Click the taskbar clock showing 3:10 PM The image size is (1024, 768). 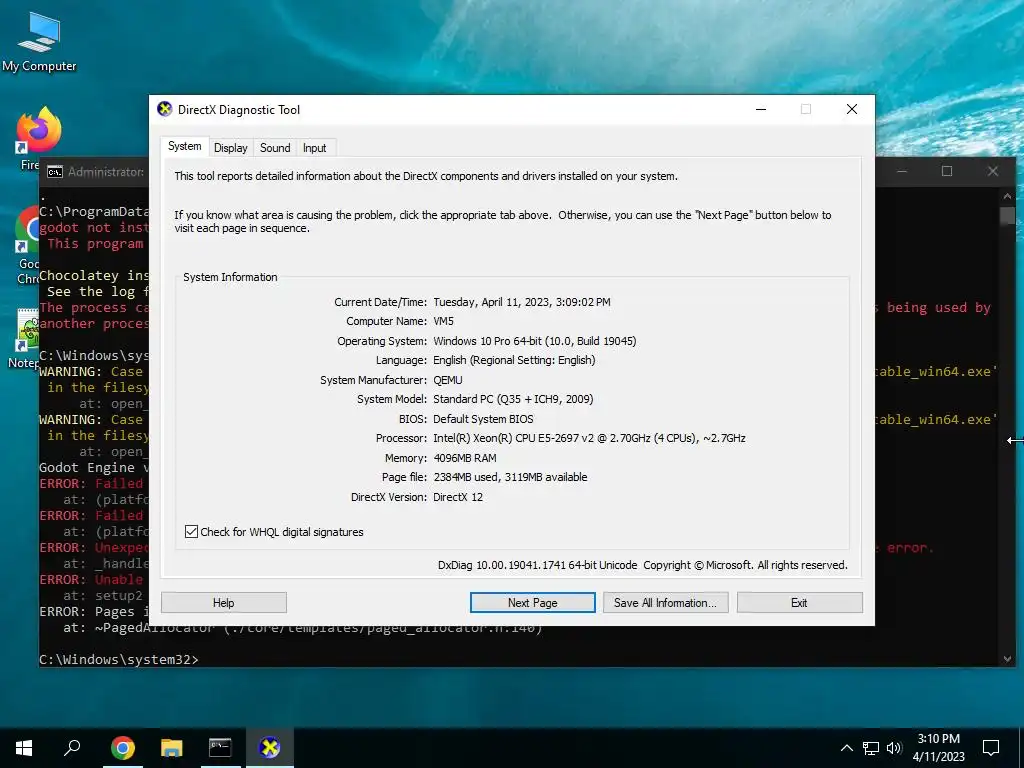(x=938, y=748)
